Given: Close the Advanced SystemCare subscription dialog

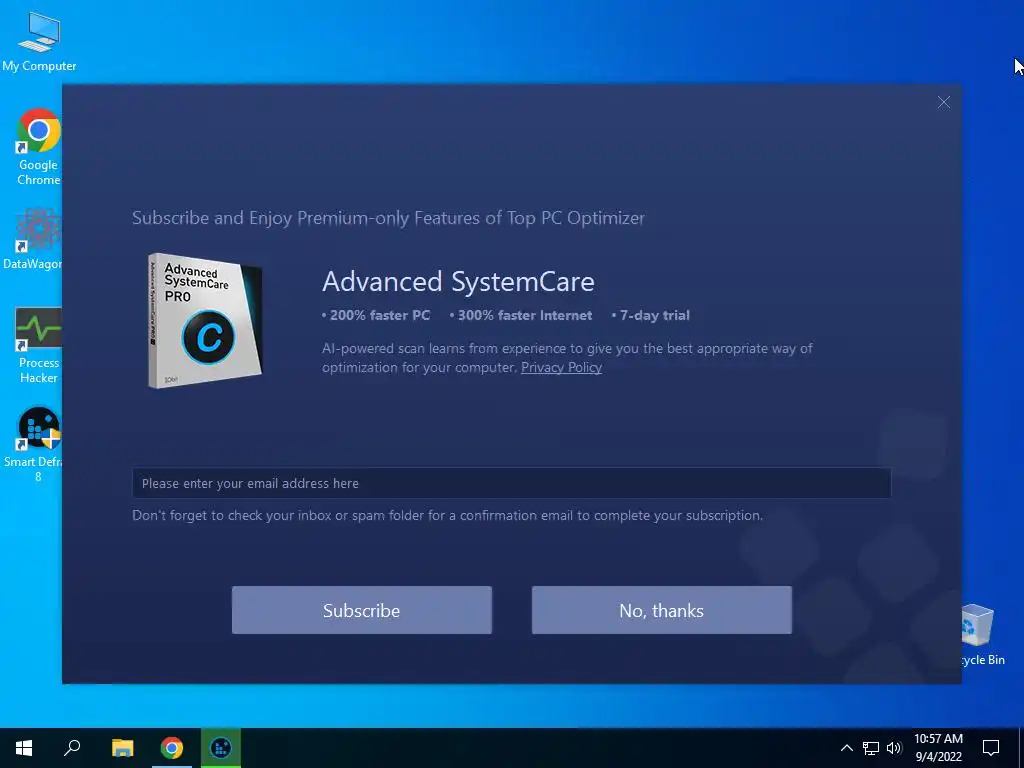Looking at the screenshot, I should [944, 103].
